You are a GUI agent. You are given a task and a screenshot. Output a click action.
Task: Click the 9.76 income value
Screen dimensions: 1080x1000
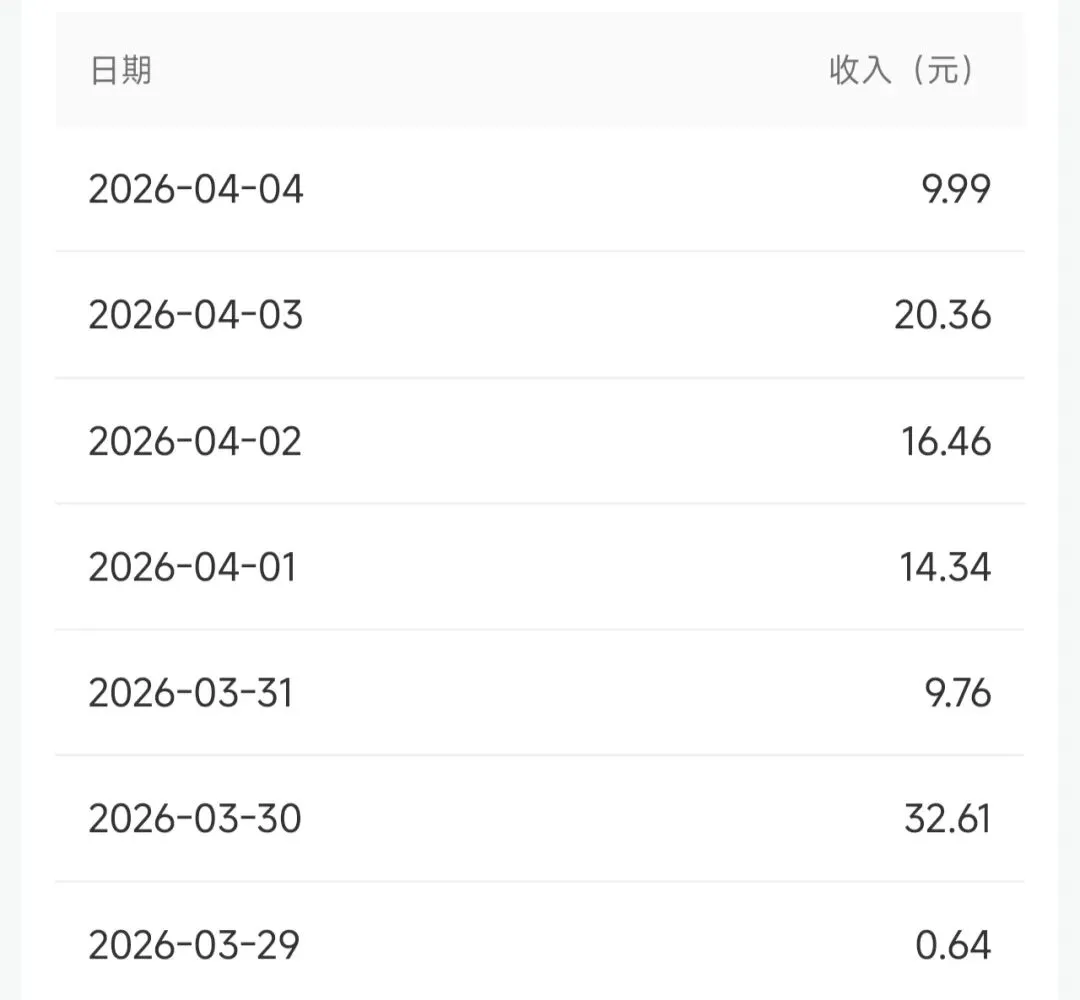(x=957, y=693)
